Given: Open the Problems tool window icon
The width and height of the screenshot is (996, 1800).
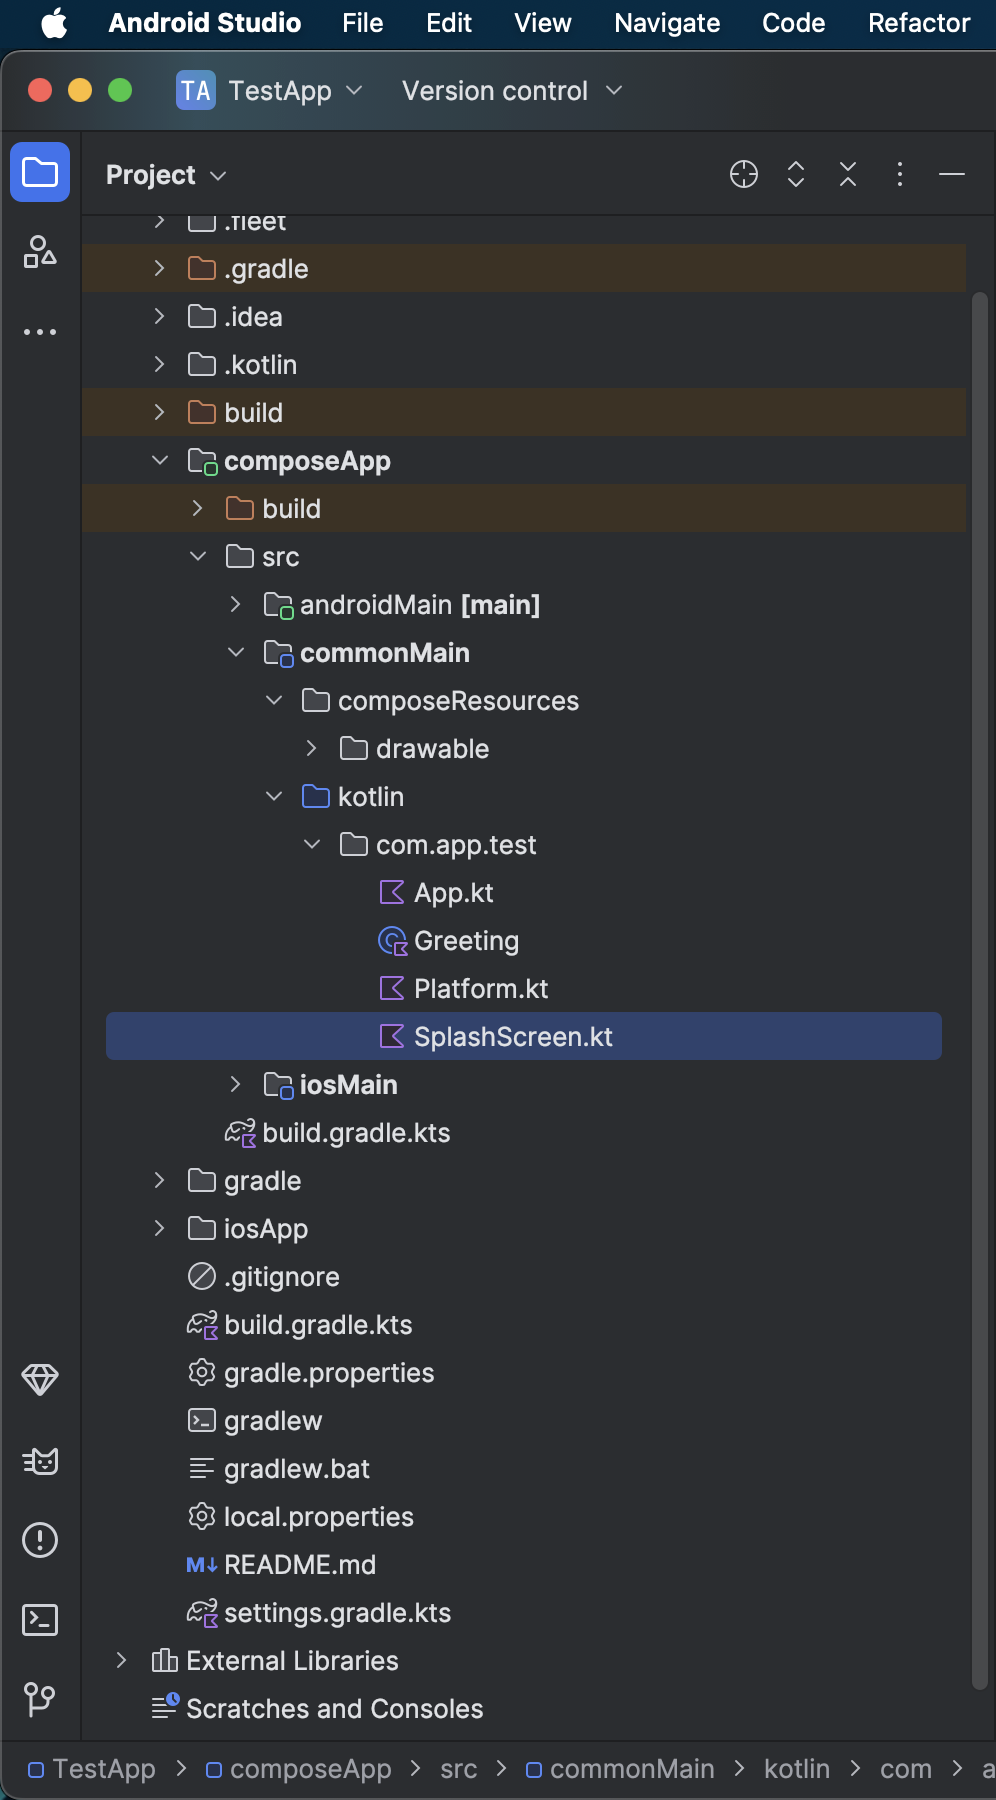Looking at the screenshot, I should coord(40,1540).
